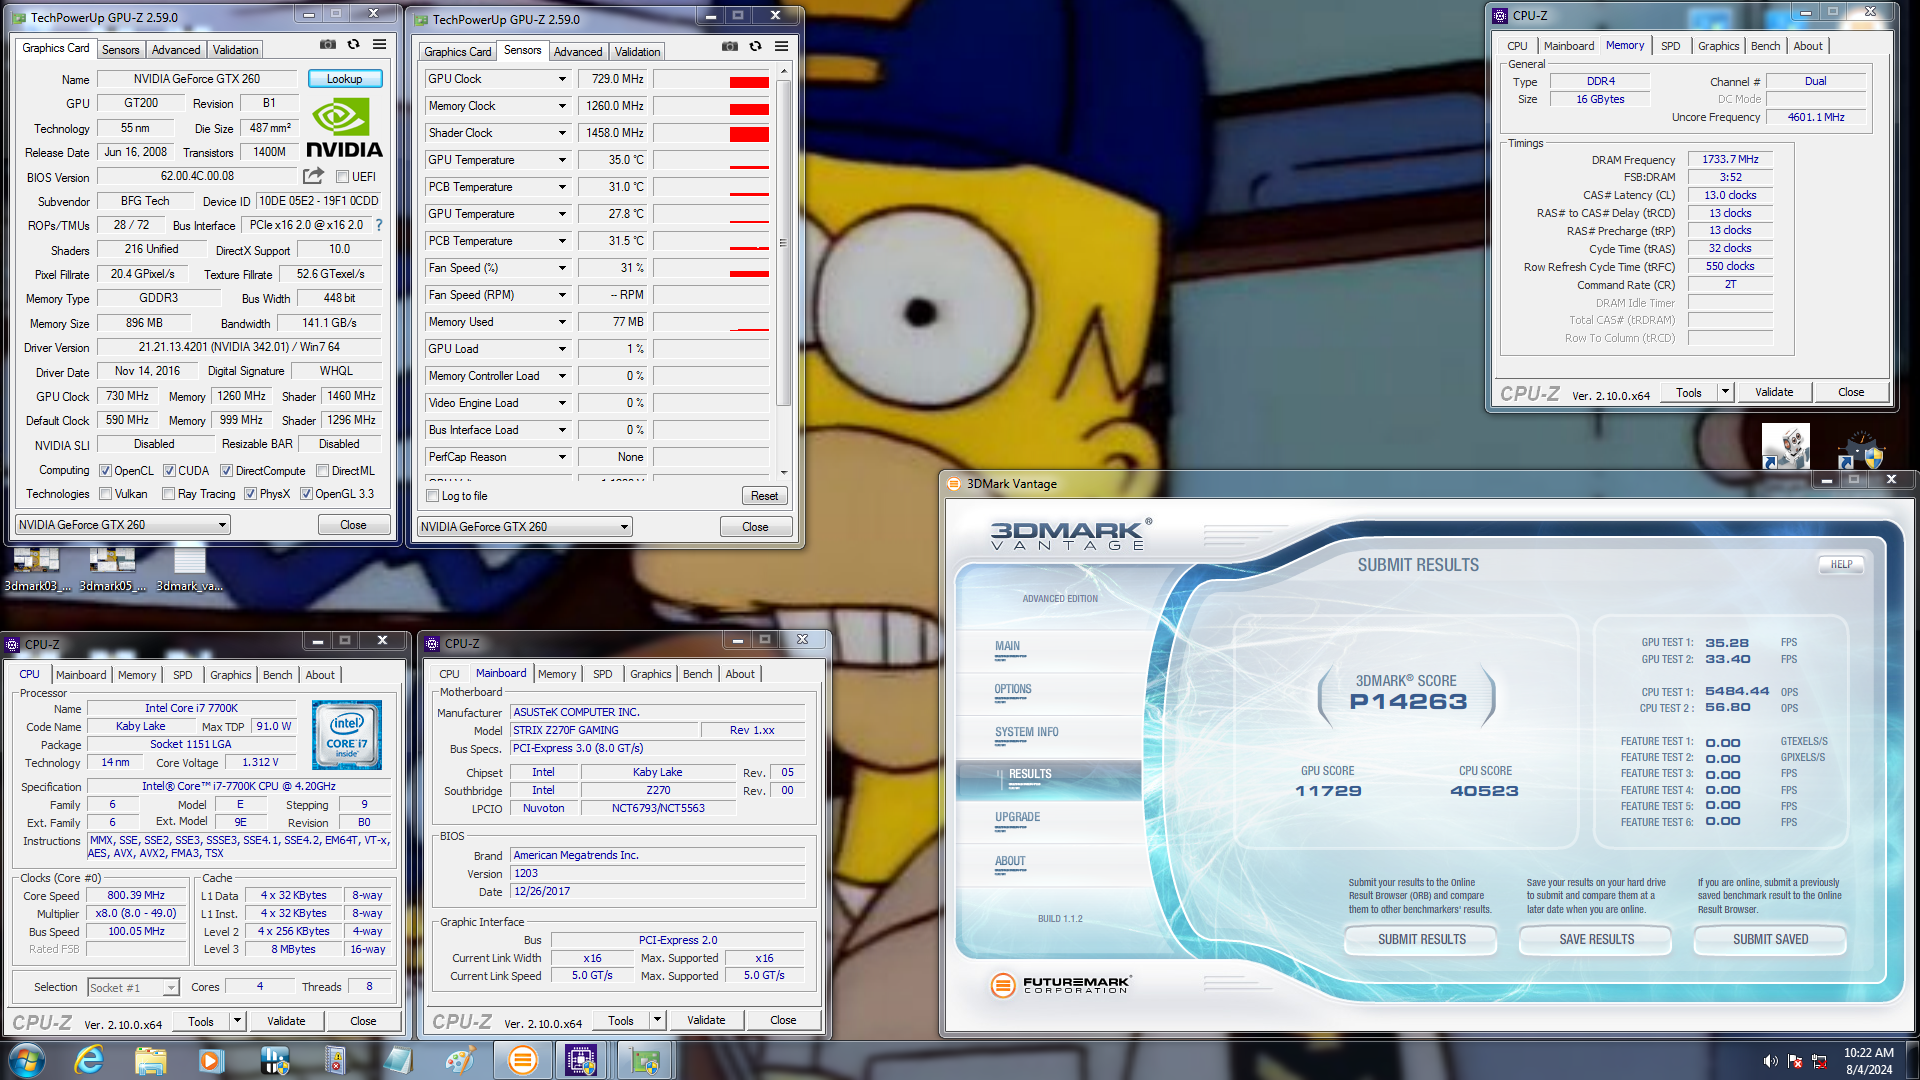Open GPU Load sensor dropdown arrow

tap(562, 349)
